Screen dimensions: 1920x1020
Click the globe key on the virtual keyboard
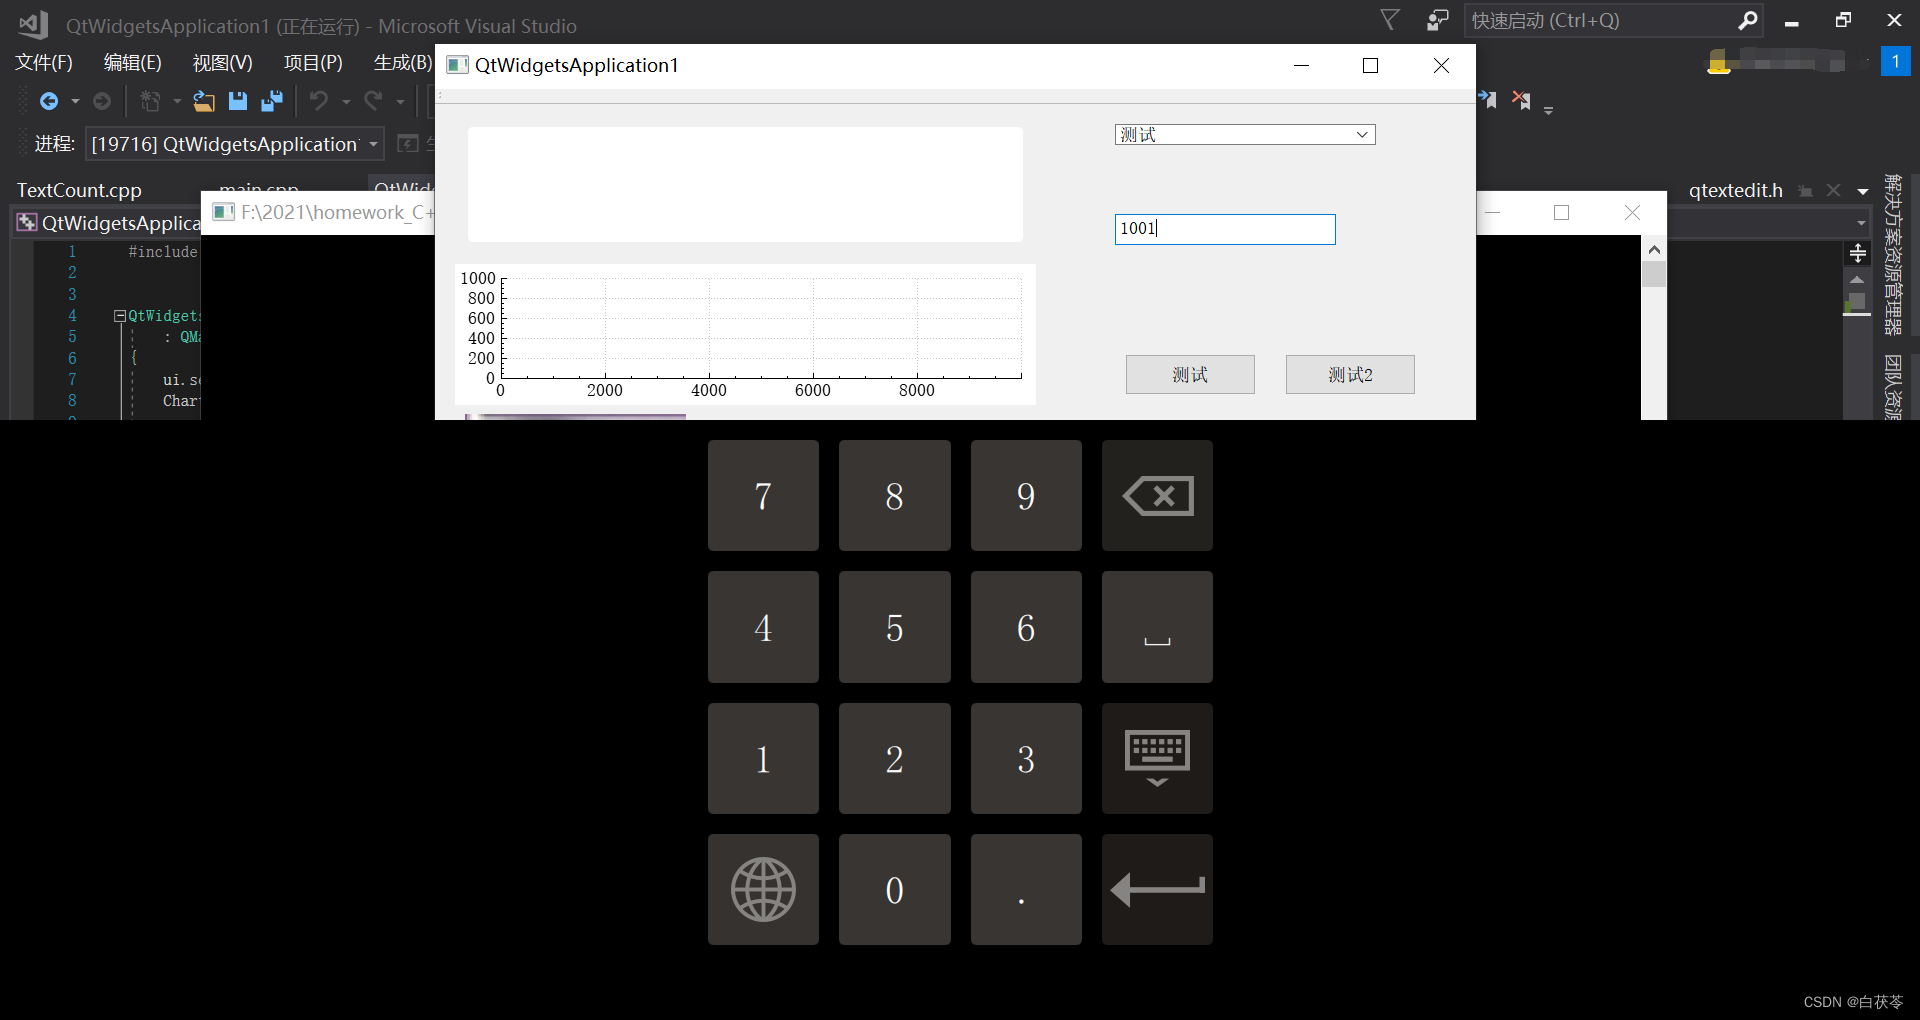point(762,889)
